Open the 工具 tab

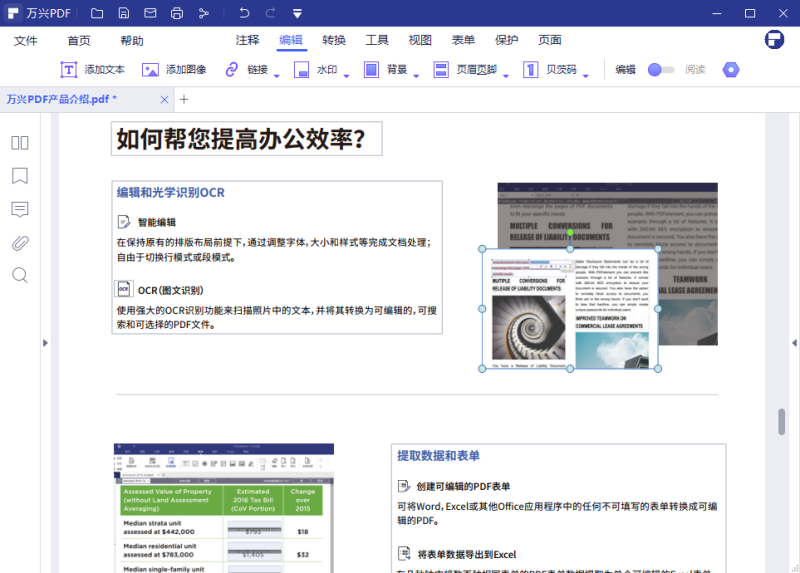pyautogui.click(x=377, y=40)
